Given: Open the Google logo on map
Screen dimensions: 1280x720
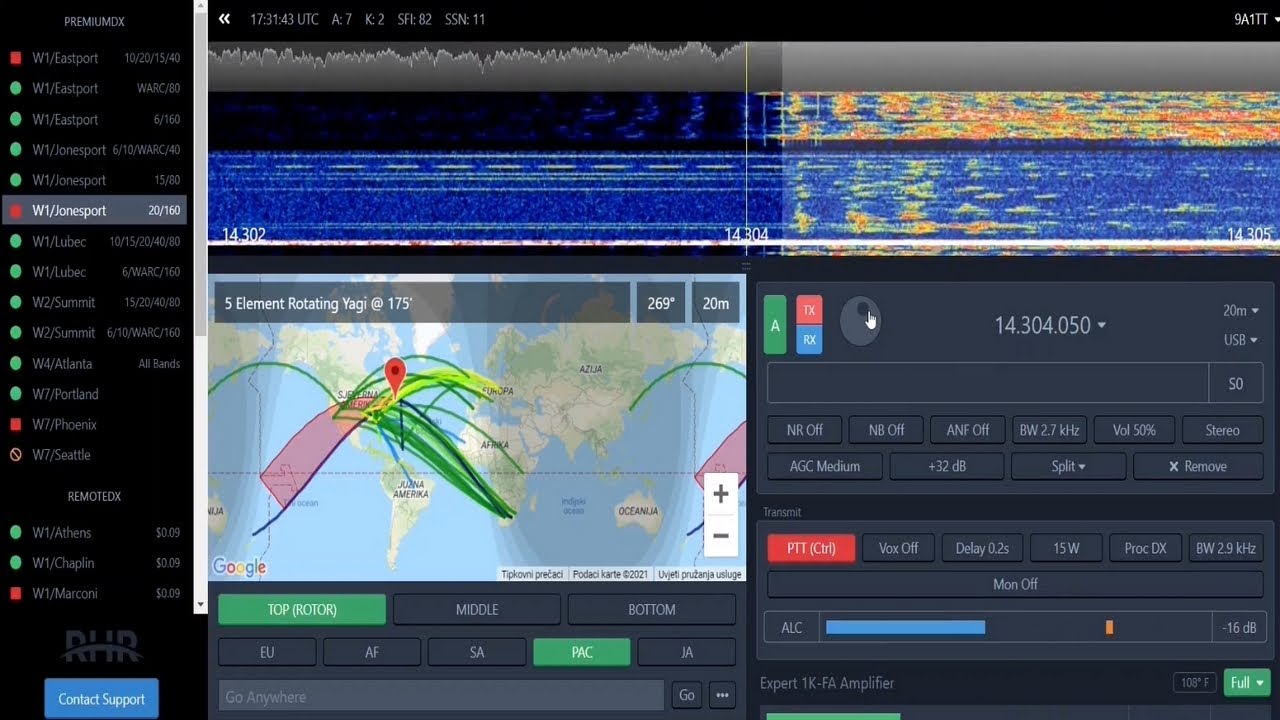Looking at the screenshot, I should pyautogui.click(x=240, y=568).
